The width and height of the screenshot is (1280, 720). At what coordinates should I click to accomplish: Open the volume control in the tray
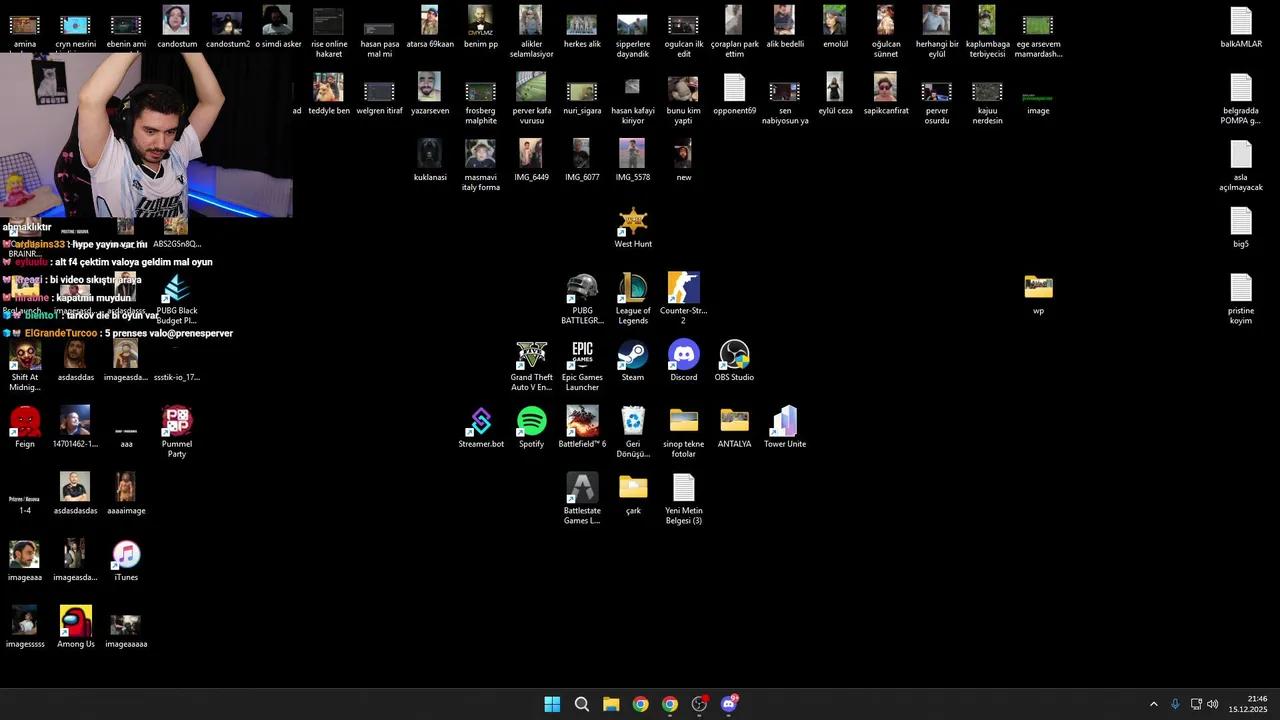point(1213,704)
